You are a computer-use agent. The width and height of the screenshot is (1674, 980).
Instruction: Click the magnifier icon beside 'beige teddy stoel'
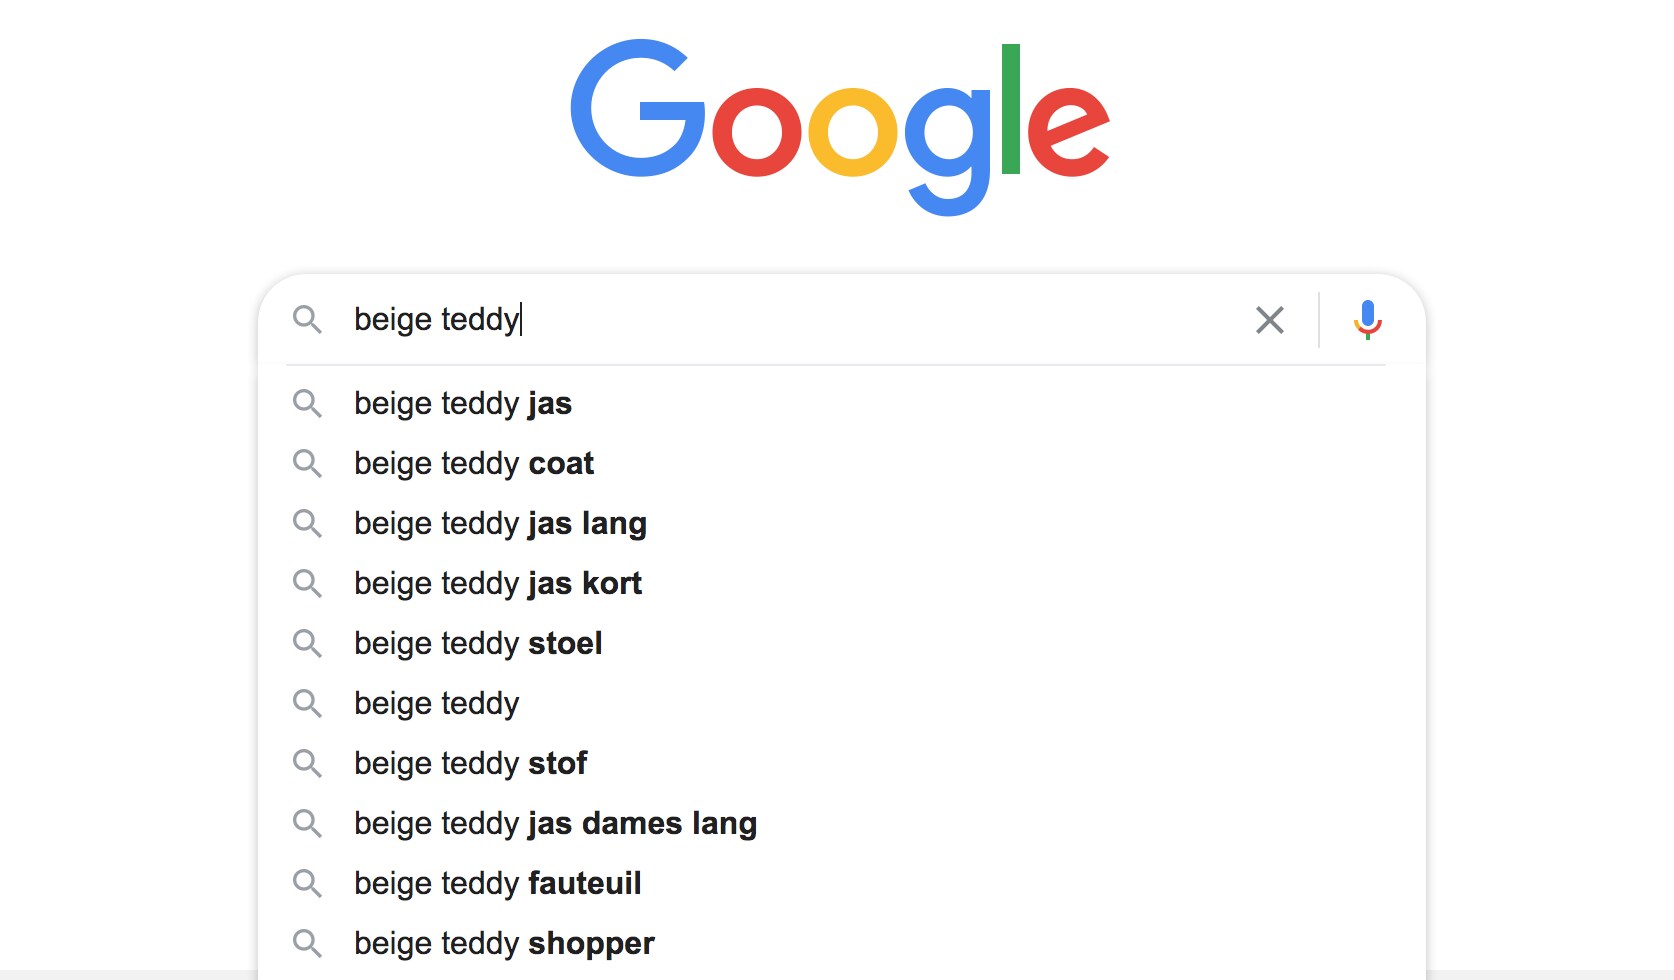click(307, 644)
